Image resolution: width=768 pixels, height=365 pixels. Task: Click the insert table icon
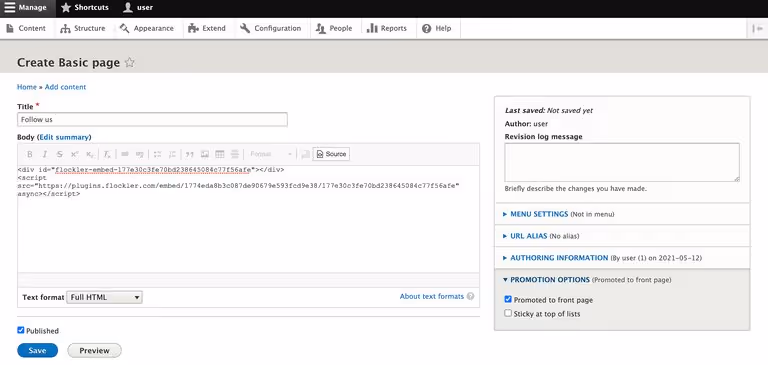tap(220, 154)
